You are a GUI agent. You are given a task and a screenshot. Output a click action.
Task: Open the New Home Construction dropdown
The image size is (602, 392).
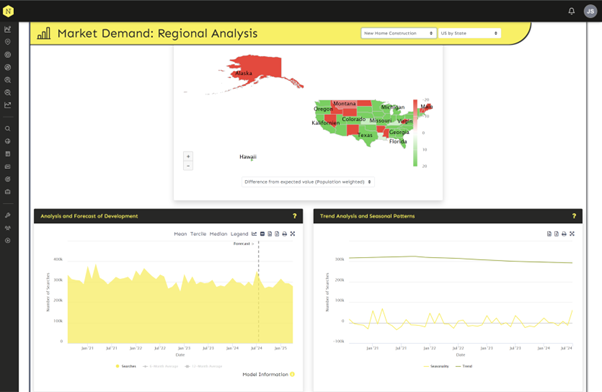[x=399, y=33]
